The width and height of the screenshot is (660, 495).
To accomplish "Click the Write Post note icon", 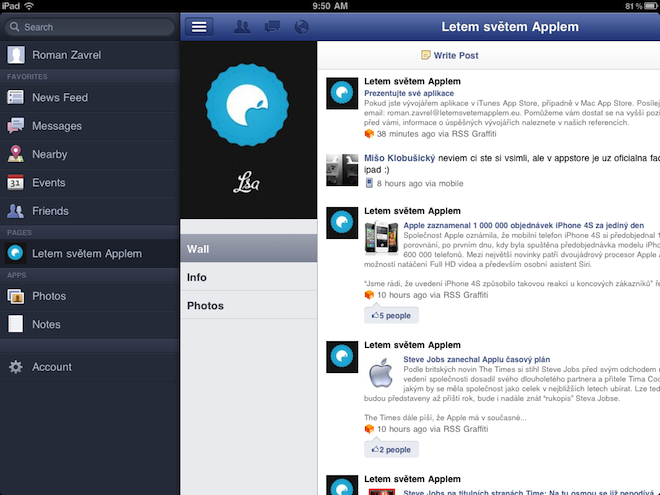I will tap(426, 55).
